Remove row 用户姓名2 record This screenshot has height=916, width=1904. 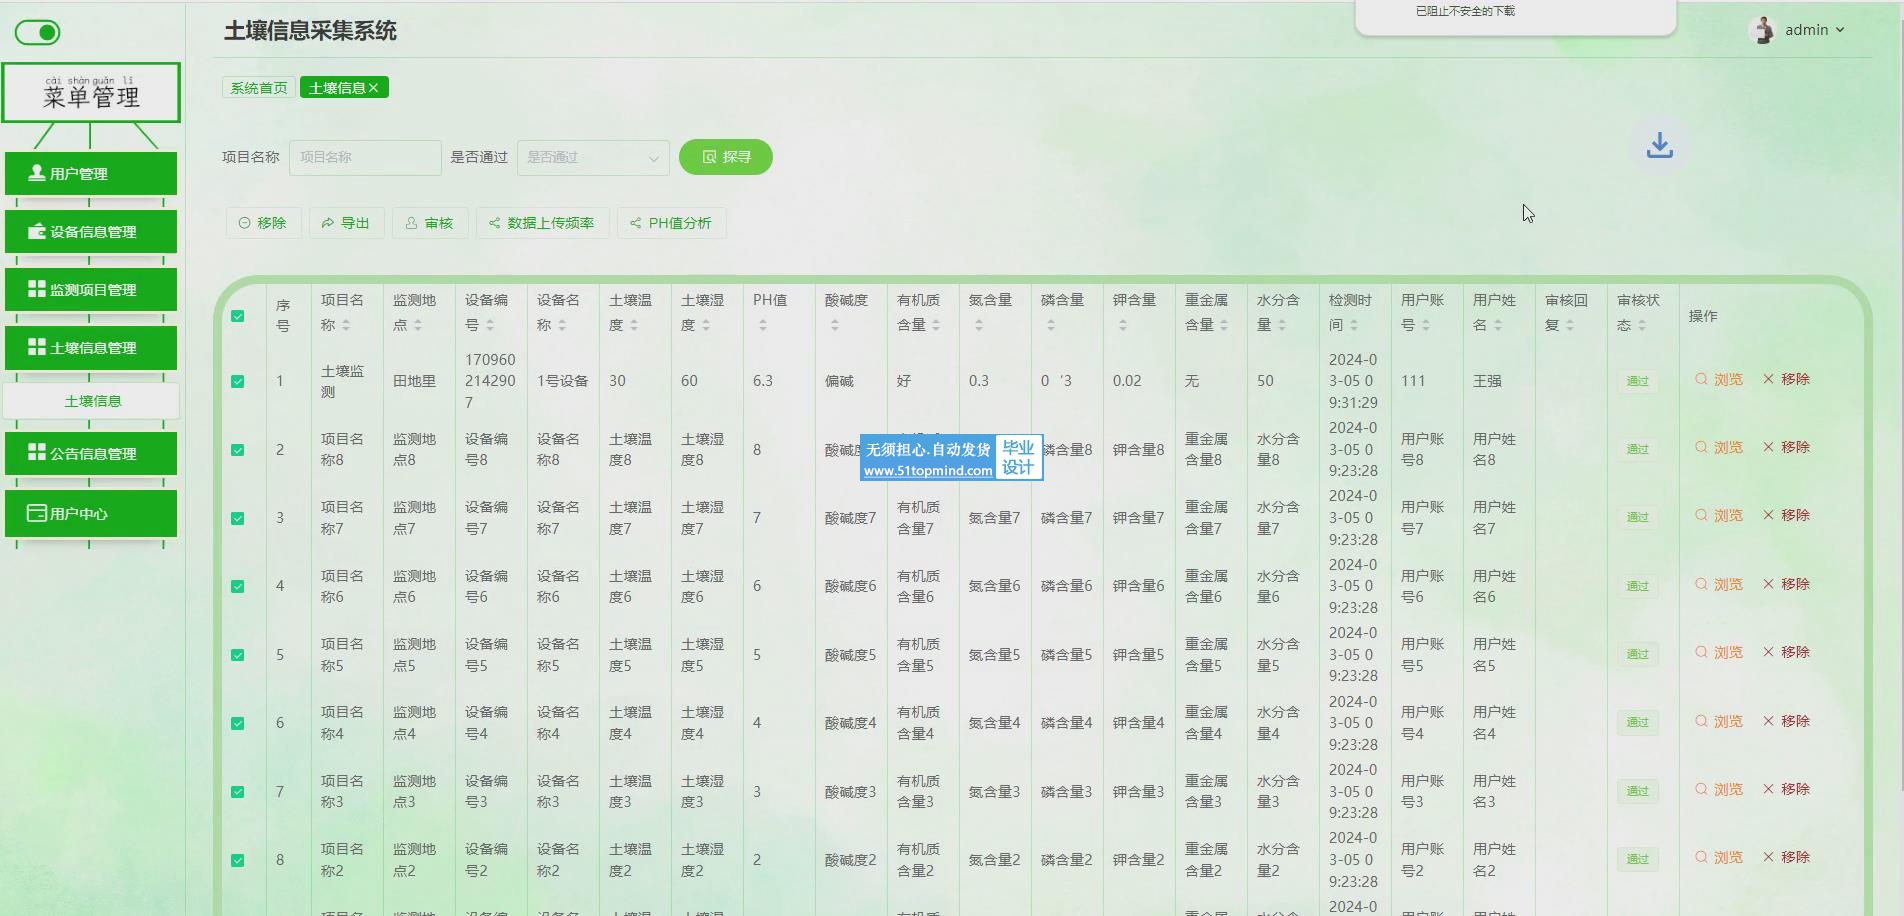pyautogui.click(x=1786, y=858)
